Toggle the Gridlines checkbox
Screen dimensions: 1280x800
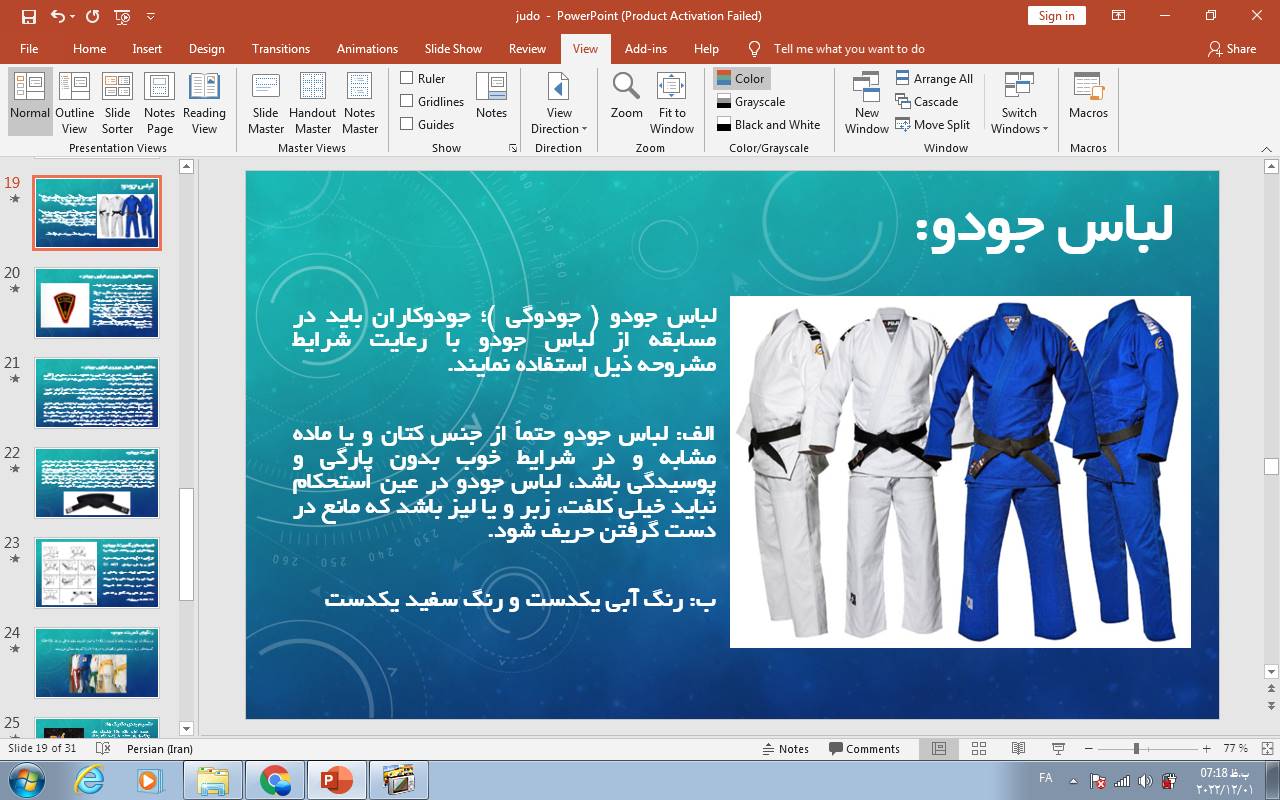click(407, 101)
